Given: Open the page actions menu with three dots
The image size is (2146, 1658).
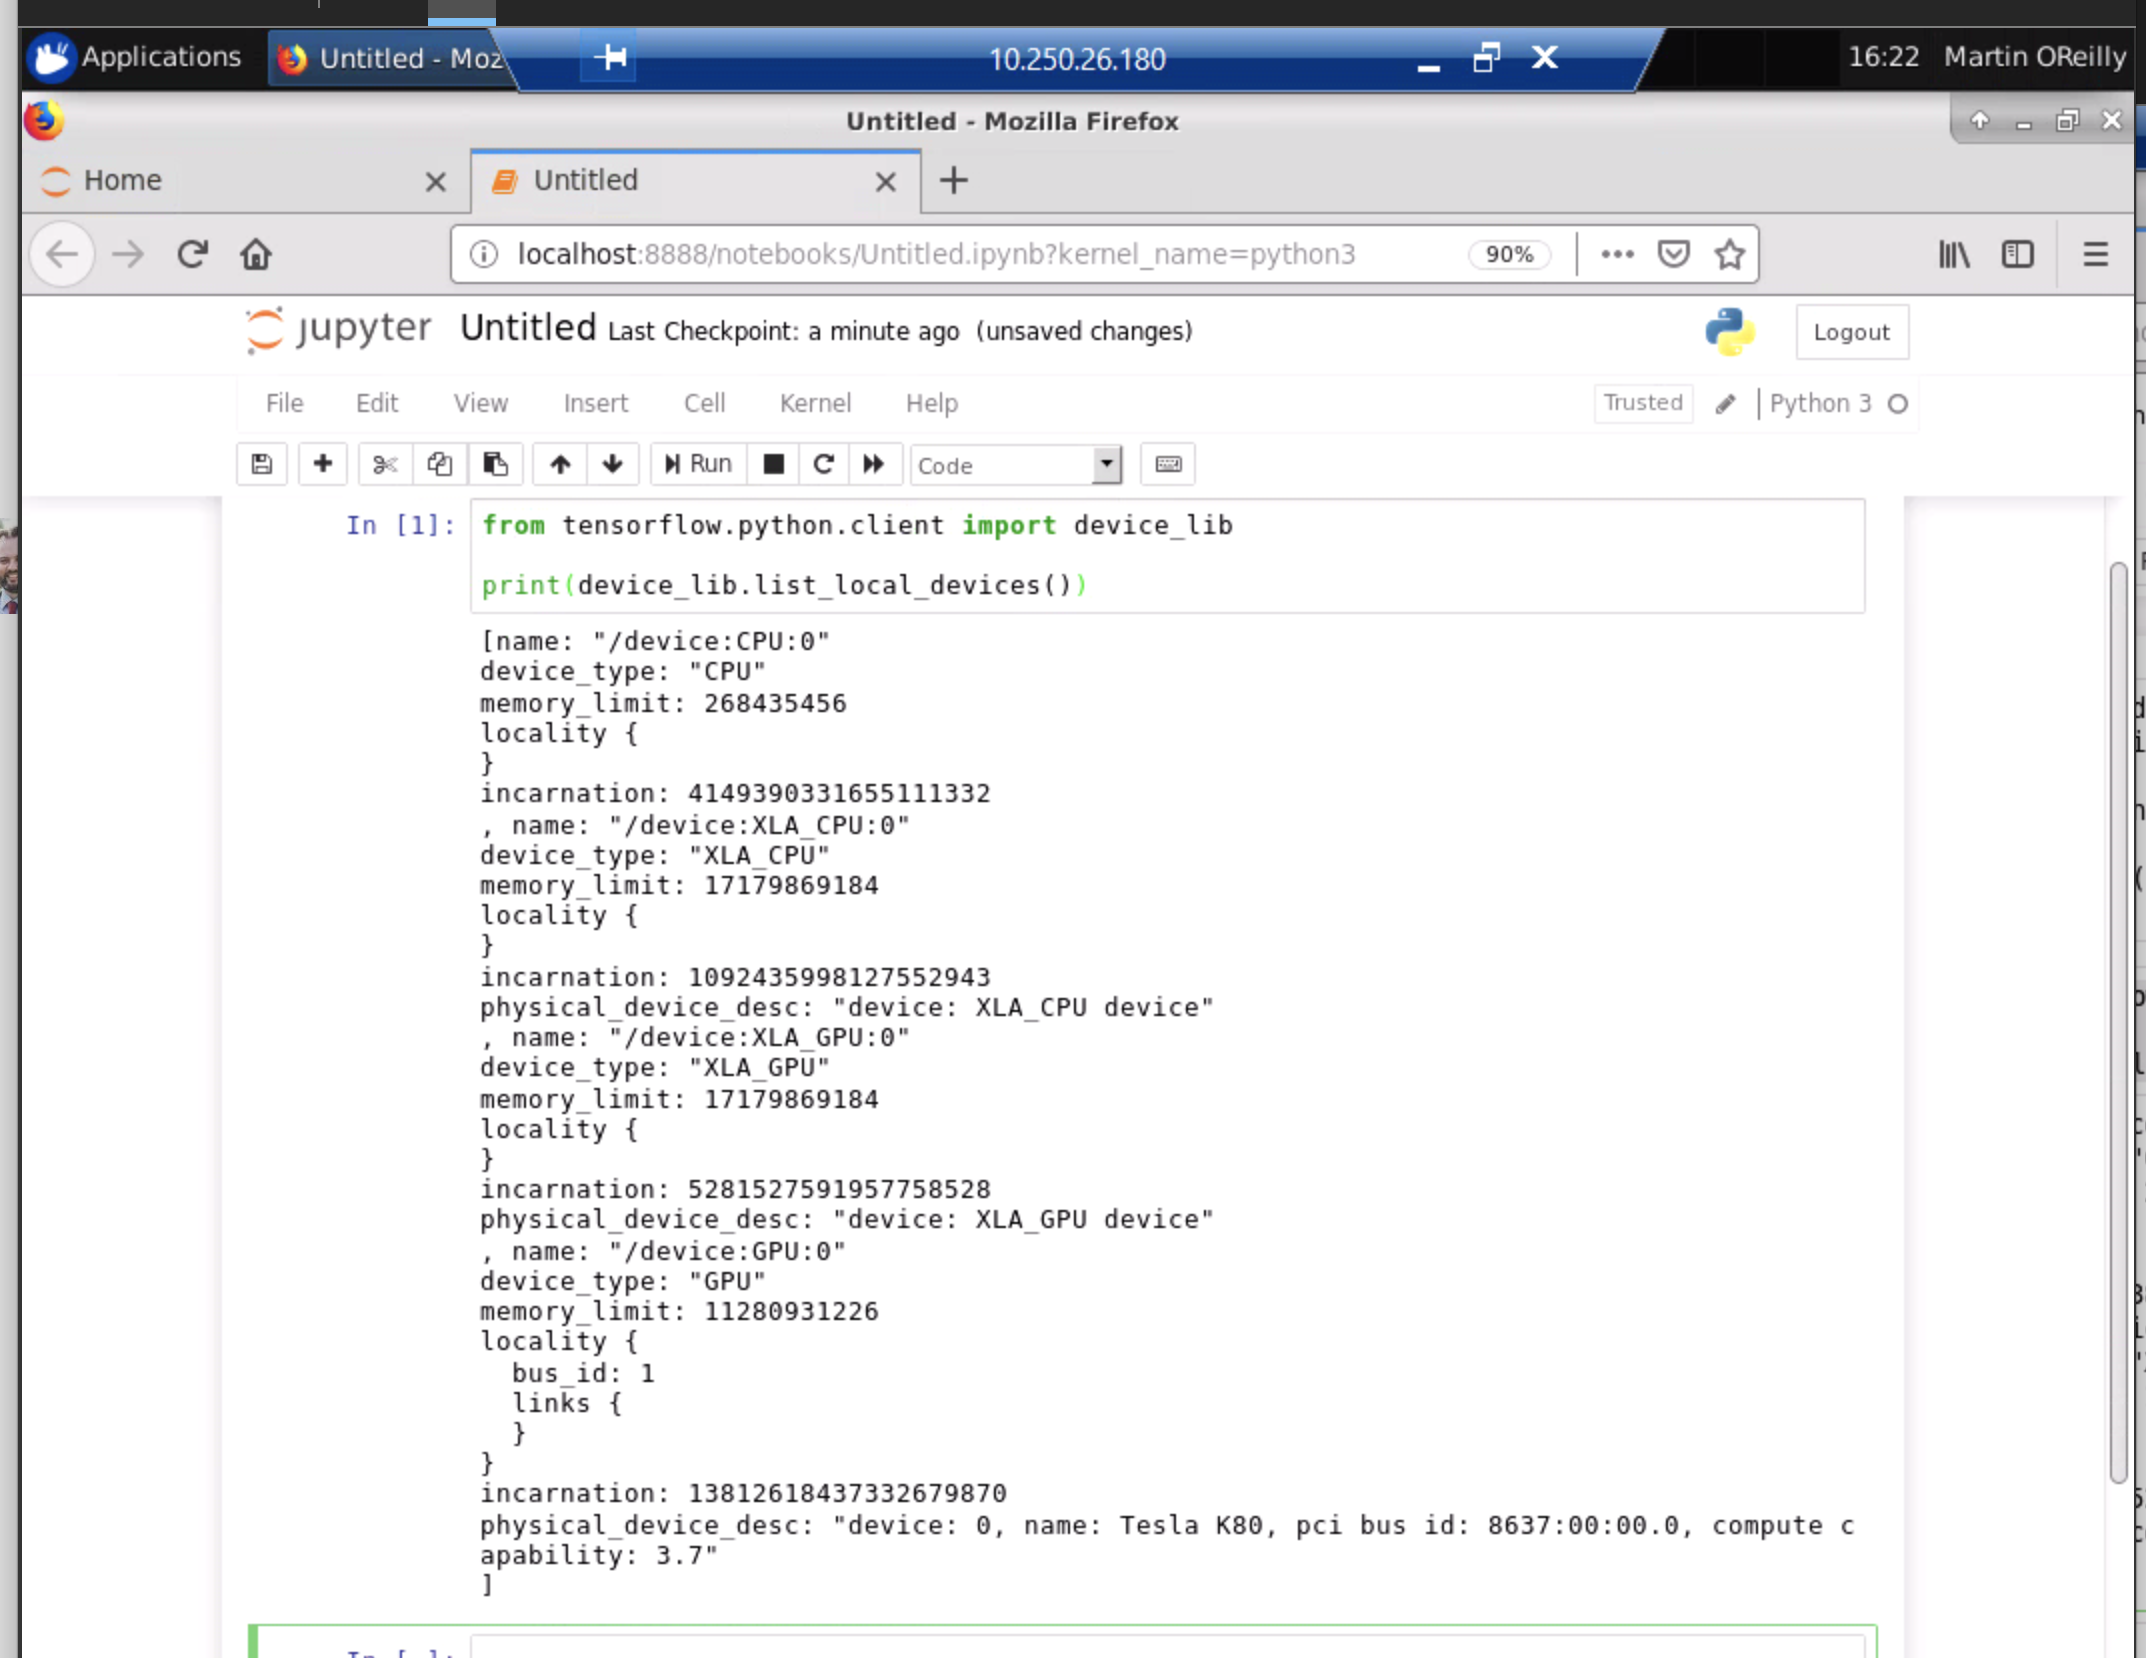Looking at the screenshot, I should 1616,254.
